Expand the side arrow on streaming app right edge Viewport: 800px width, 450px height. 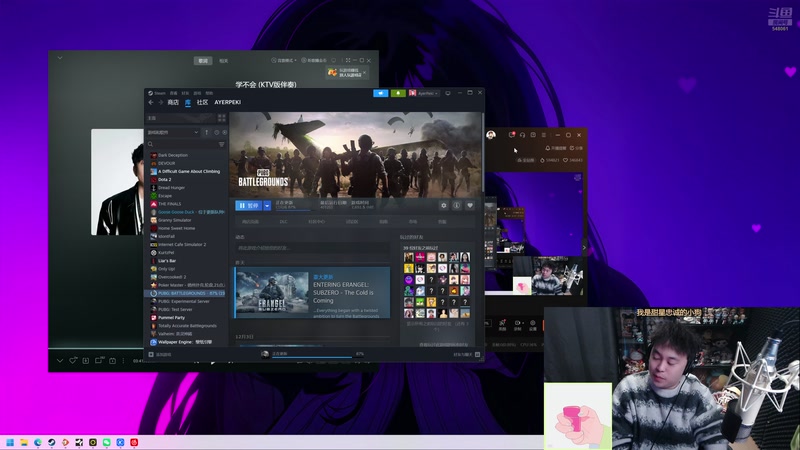tap(584, 248)
